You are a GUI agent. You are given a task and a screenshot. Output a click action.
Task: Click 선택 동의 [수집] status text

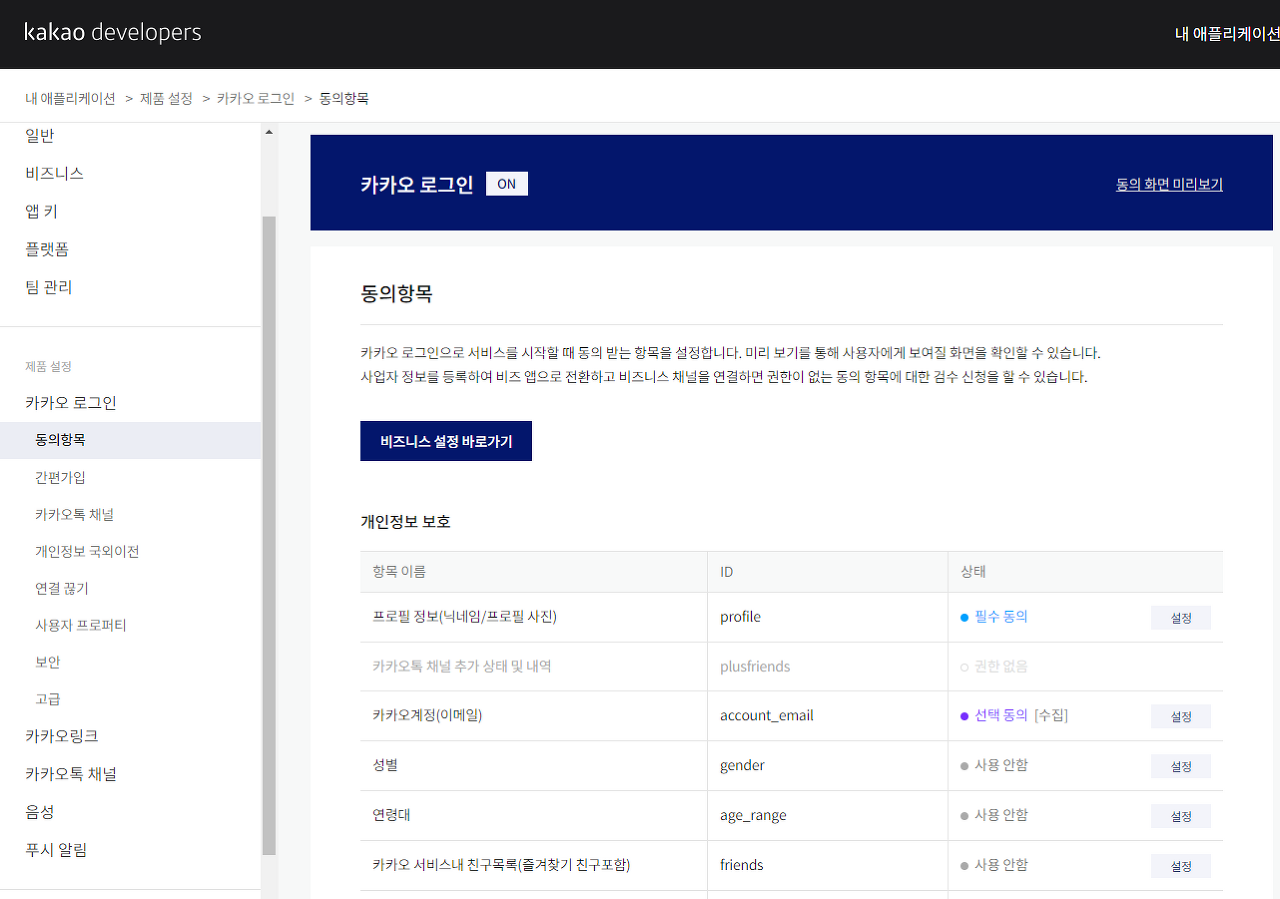pyautogui.click(x=1021, y=716)
